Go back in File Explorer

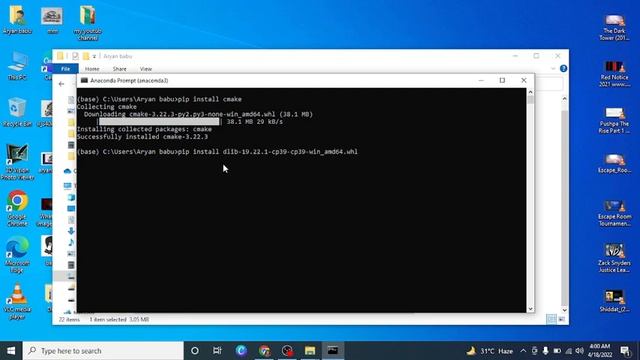62,84
